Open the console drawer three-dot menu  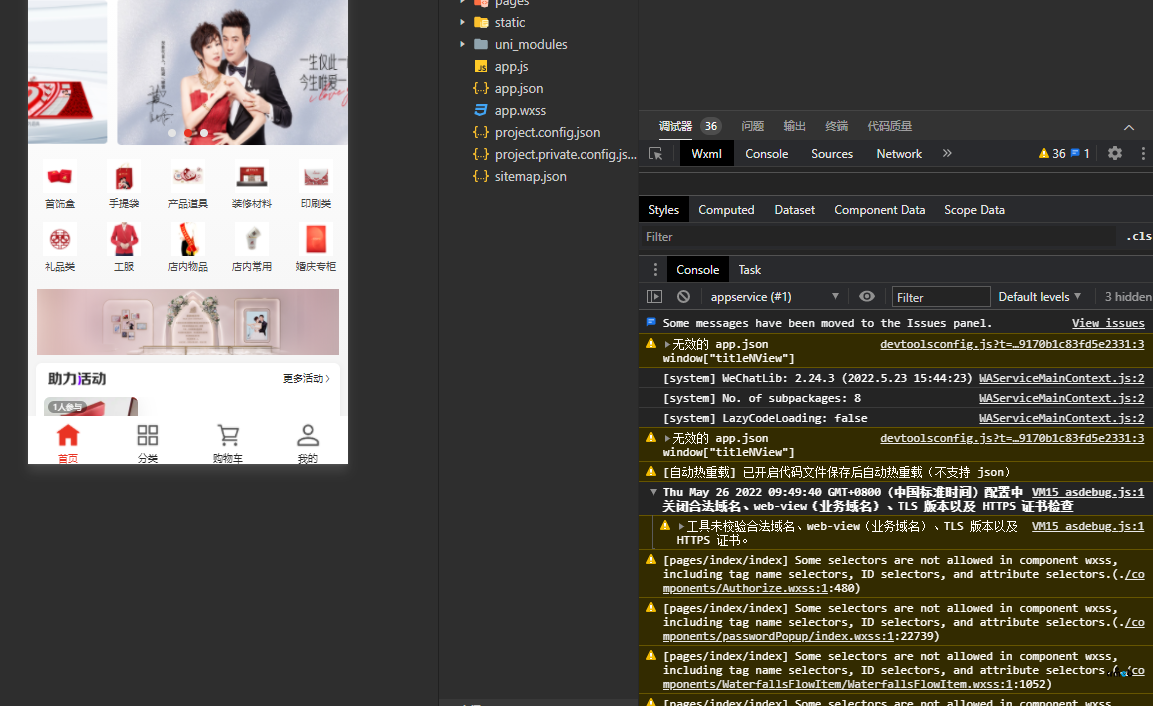[654, 270]
